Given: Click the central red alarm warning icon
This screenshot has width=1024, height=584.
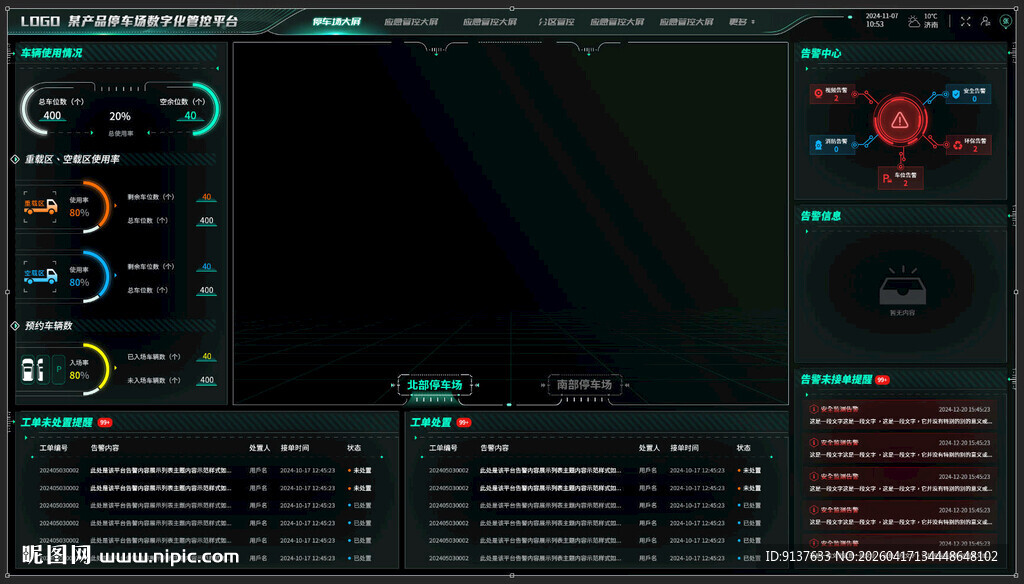Looking at the screenshot, I should click(900, 120).
